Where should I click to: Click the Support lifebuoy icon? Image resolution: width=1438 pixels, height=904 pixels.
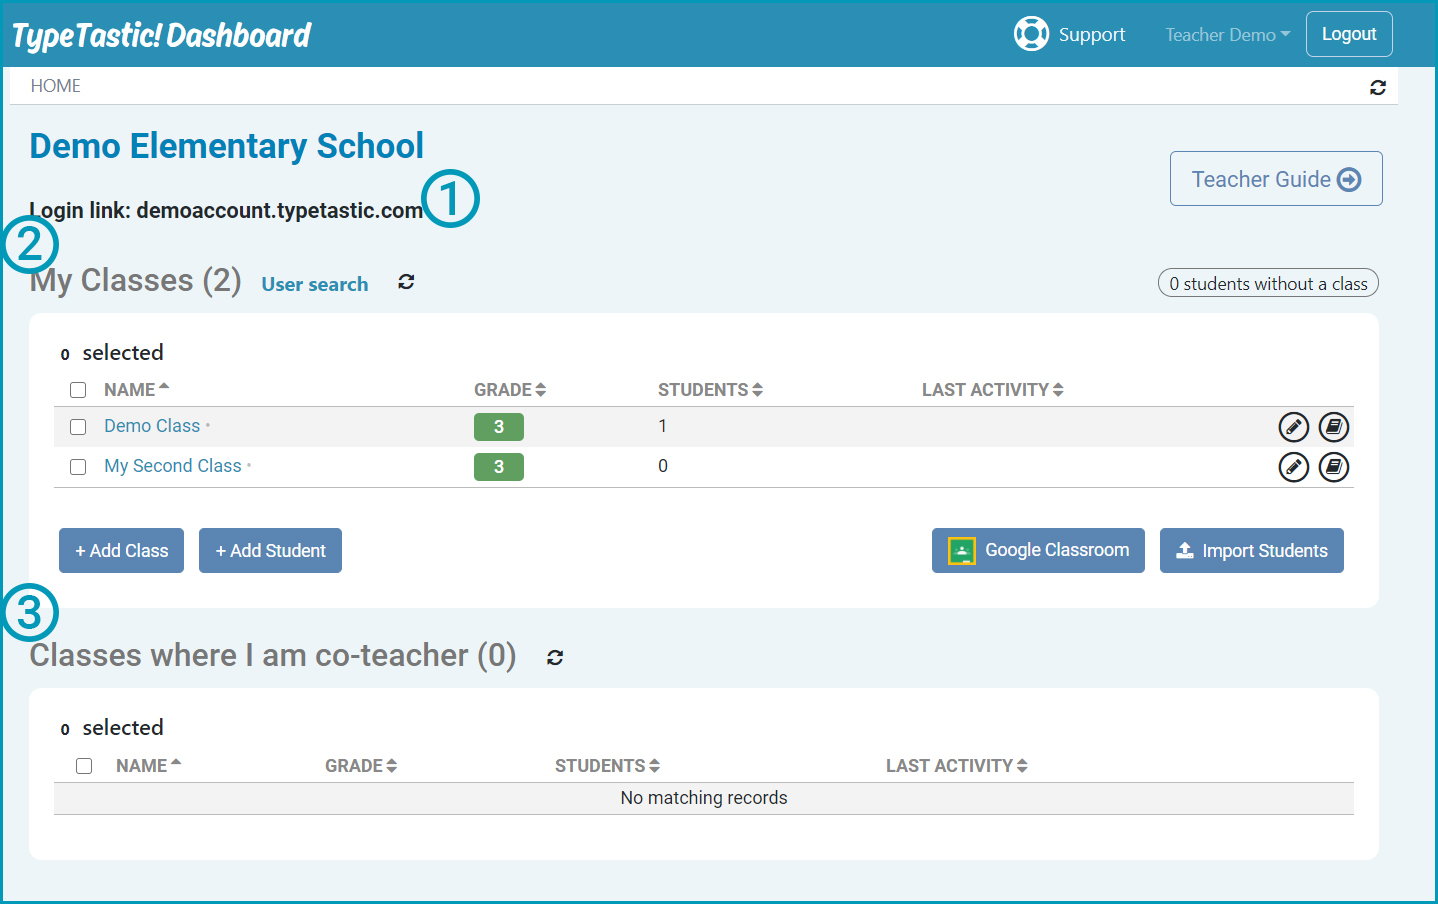(1031, 34)
